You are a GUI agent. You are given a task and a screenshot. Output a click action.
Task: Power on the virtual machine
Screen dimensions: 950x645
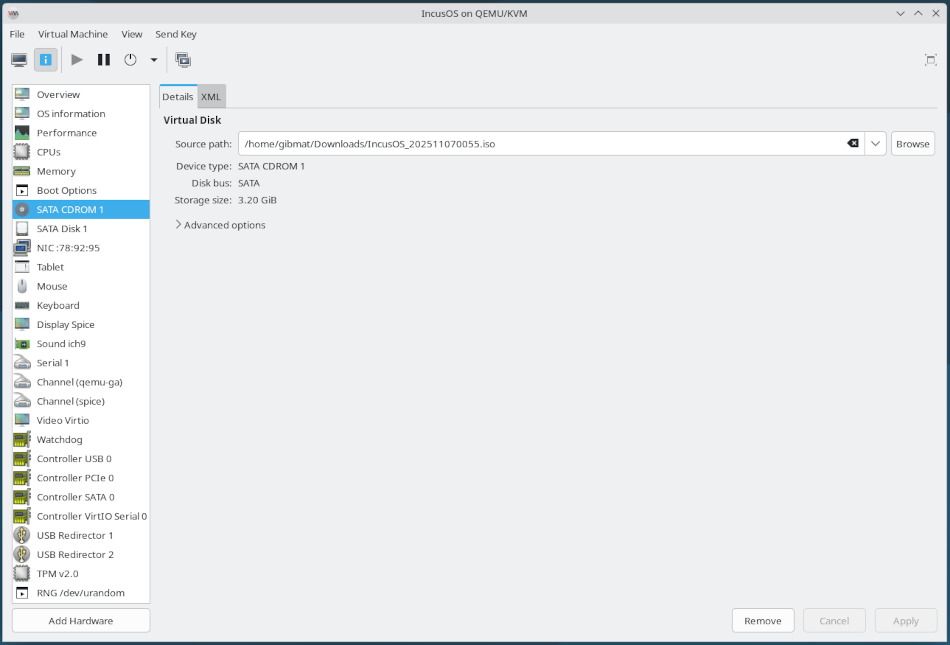76,59
